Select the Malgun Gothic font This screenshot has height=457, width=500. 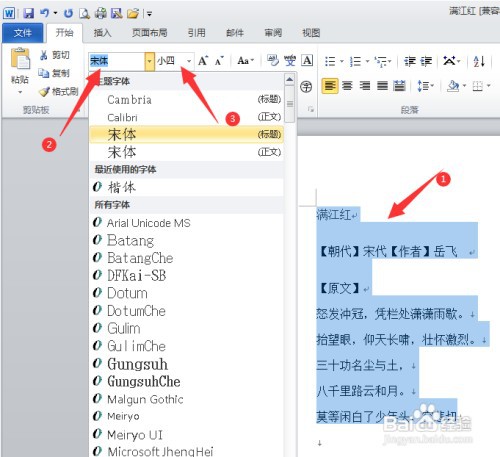[187, 399]
